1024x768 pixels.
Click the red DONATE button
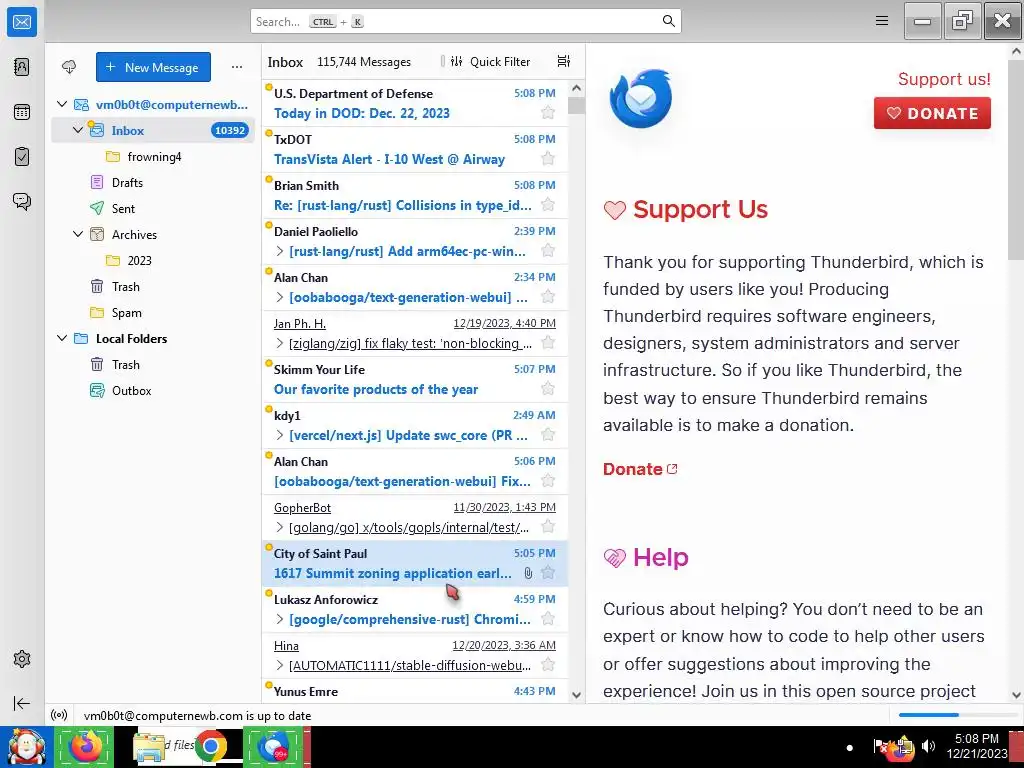[932, 113]
